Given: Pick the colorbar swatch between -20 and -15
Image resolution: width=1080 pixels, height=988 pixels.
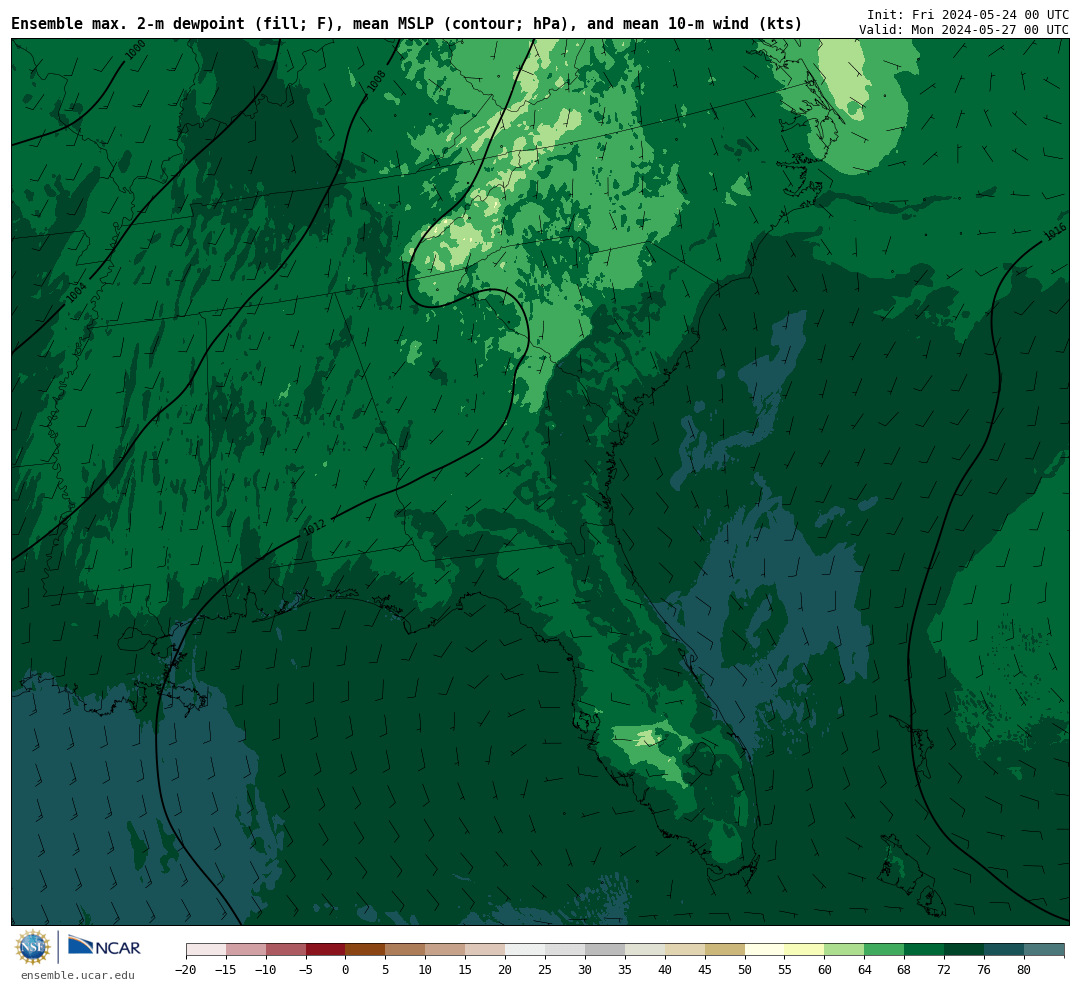Looking at the screenshot, I should [206, 950].
